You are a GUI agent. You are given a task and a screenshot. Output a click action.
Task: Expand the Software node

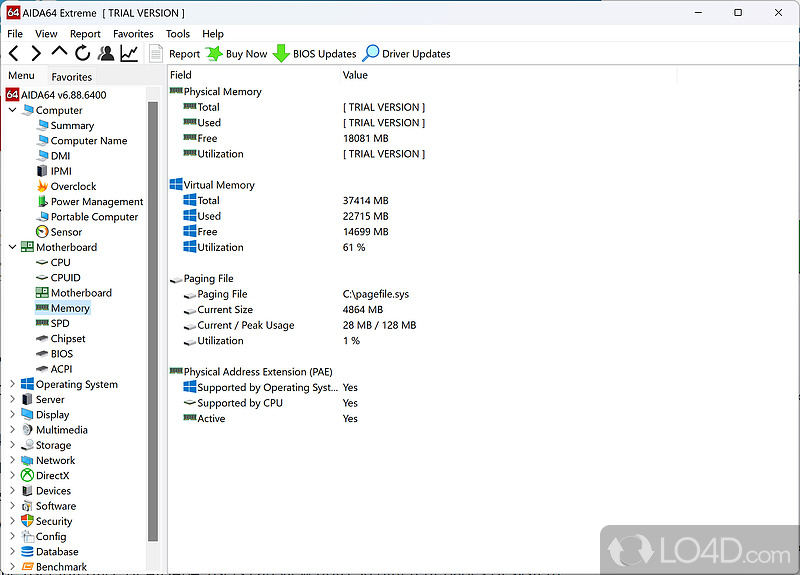[13, 506]
